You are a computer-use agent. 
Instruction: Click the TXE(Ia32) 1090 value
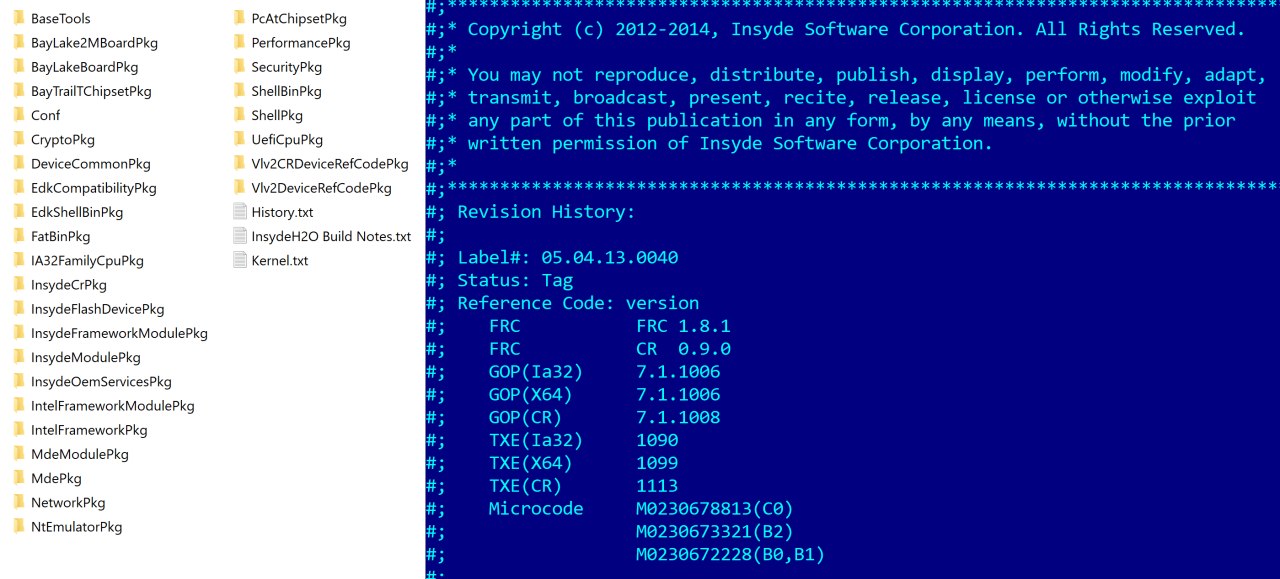pos(657,440)
